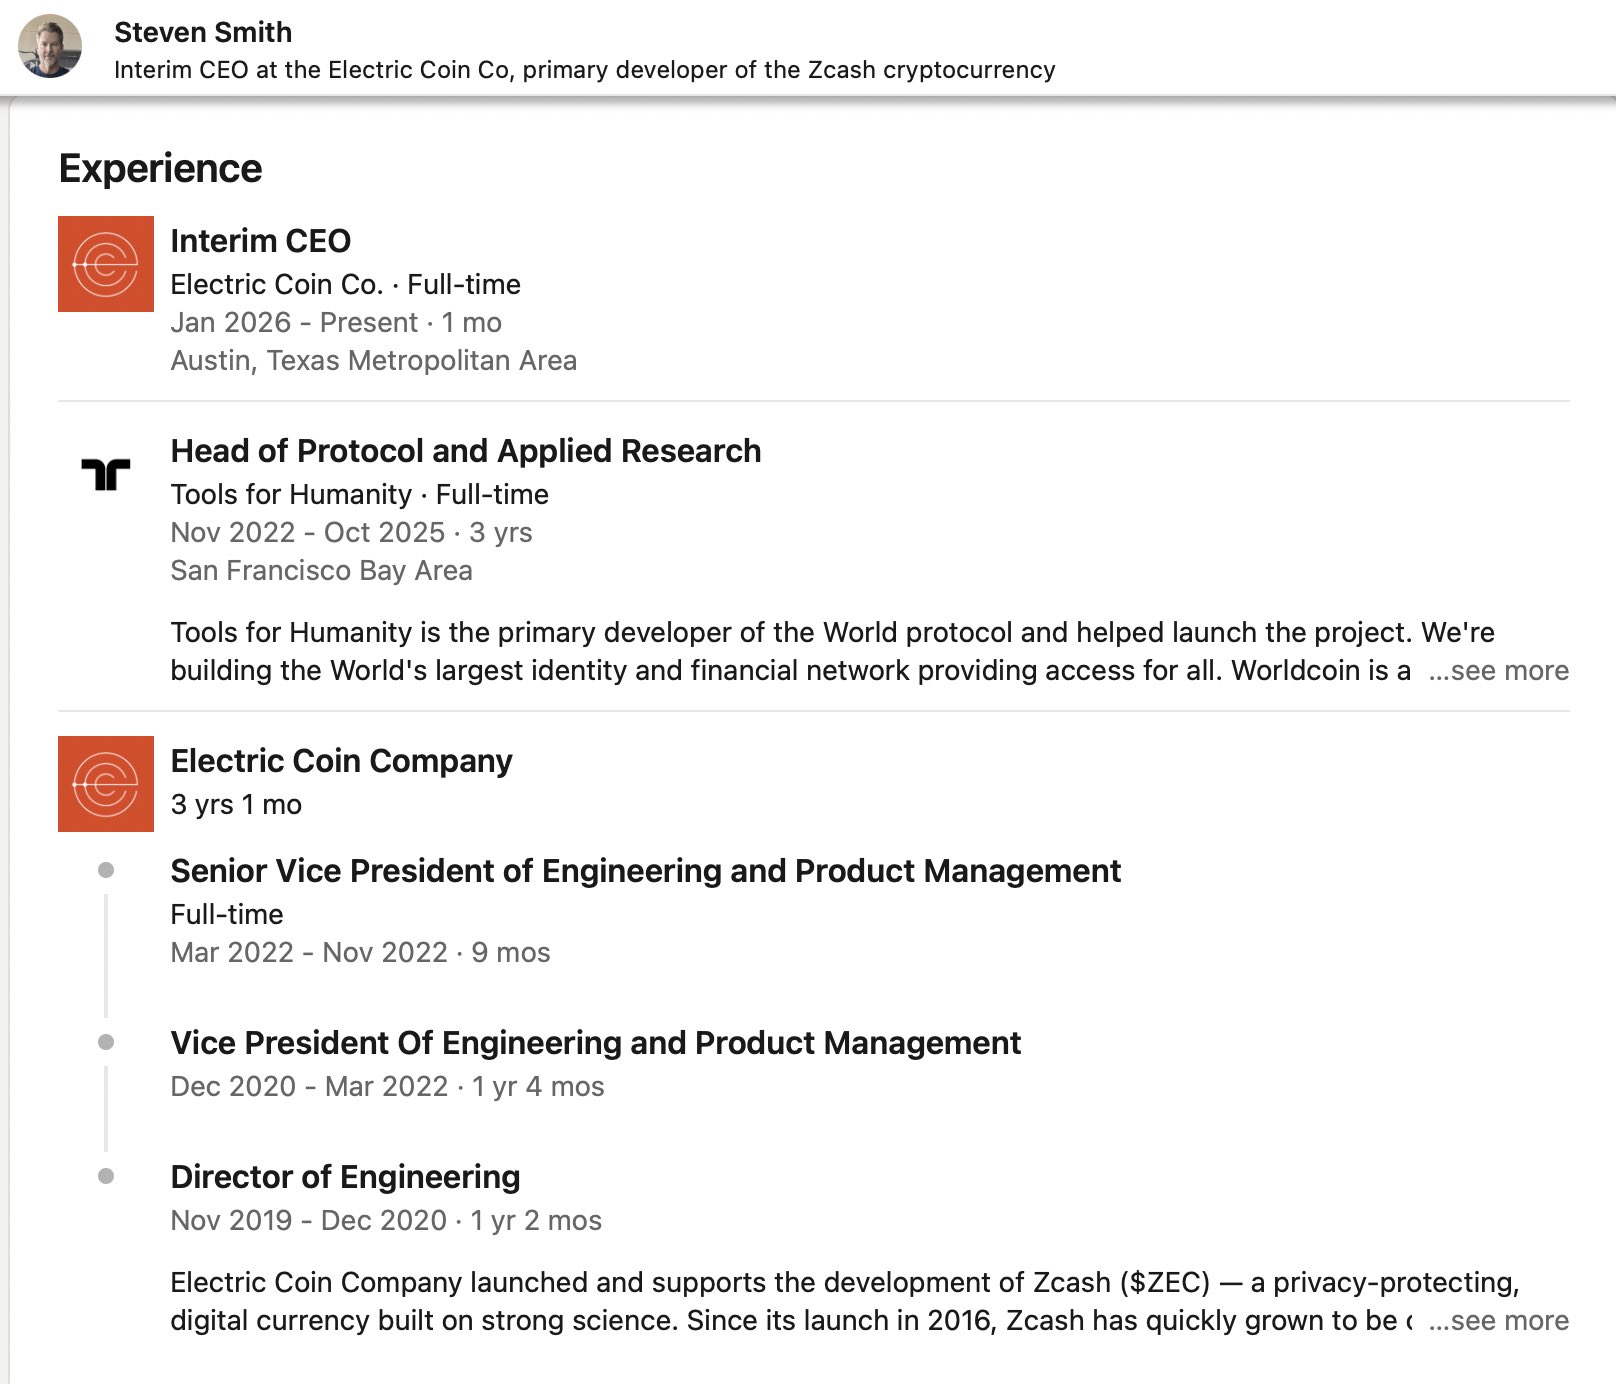
Task: Click the Electric Coin Co. · Full-time company line
Action: pos(345,285)
